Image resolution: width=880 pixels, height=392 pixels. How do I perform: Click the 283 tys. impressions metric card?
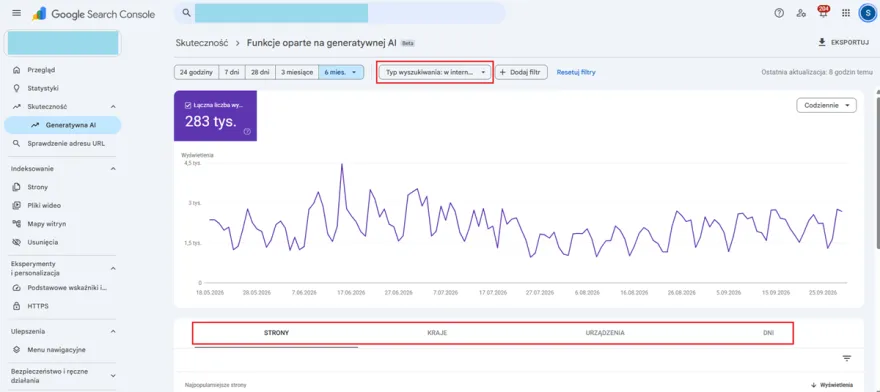point(216,116)
